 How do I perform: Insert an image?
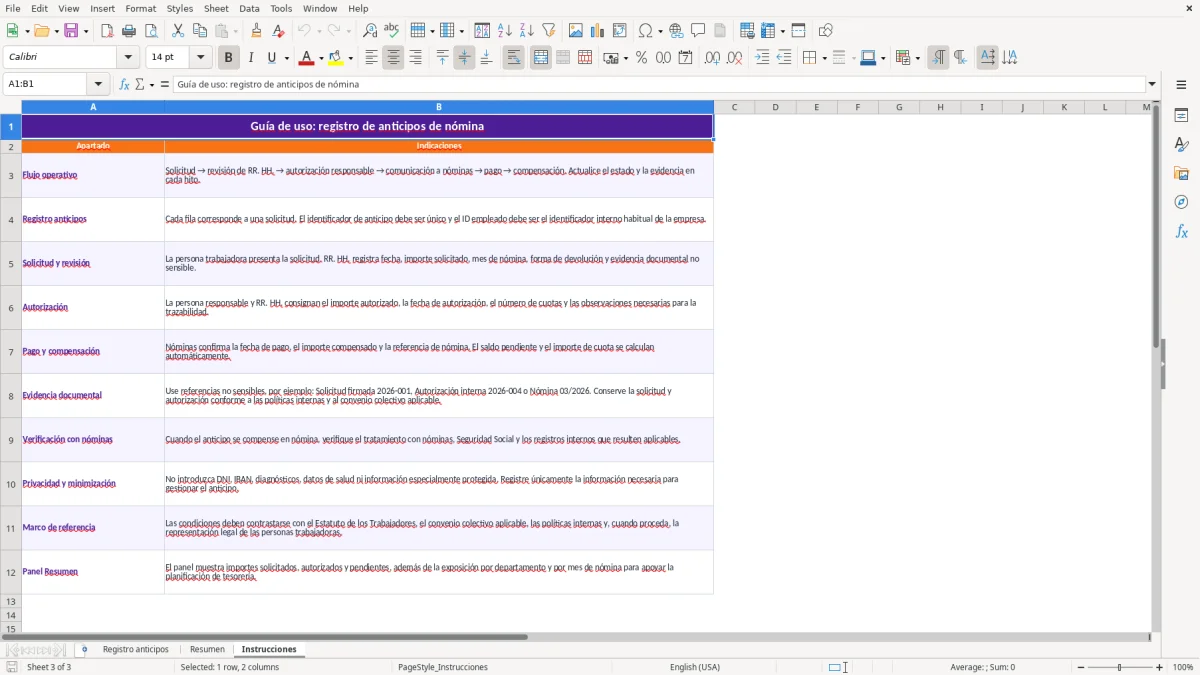click(576, 31)
